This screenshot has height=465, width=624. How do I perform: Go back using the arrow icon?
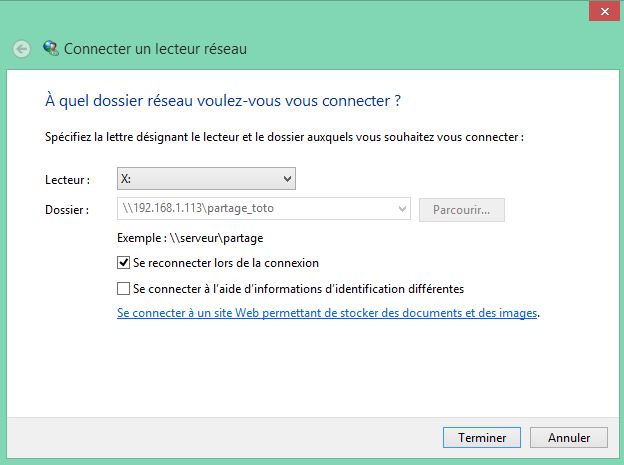click(x=21, y=49)
